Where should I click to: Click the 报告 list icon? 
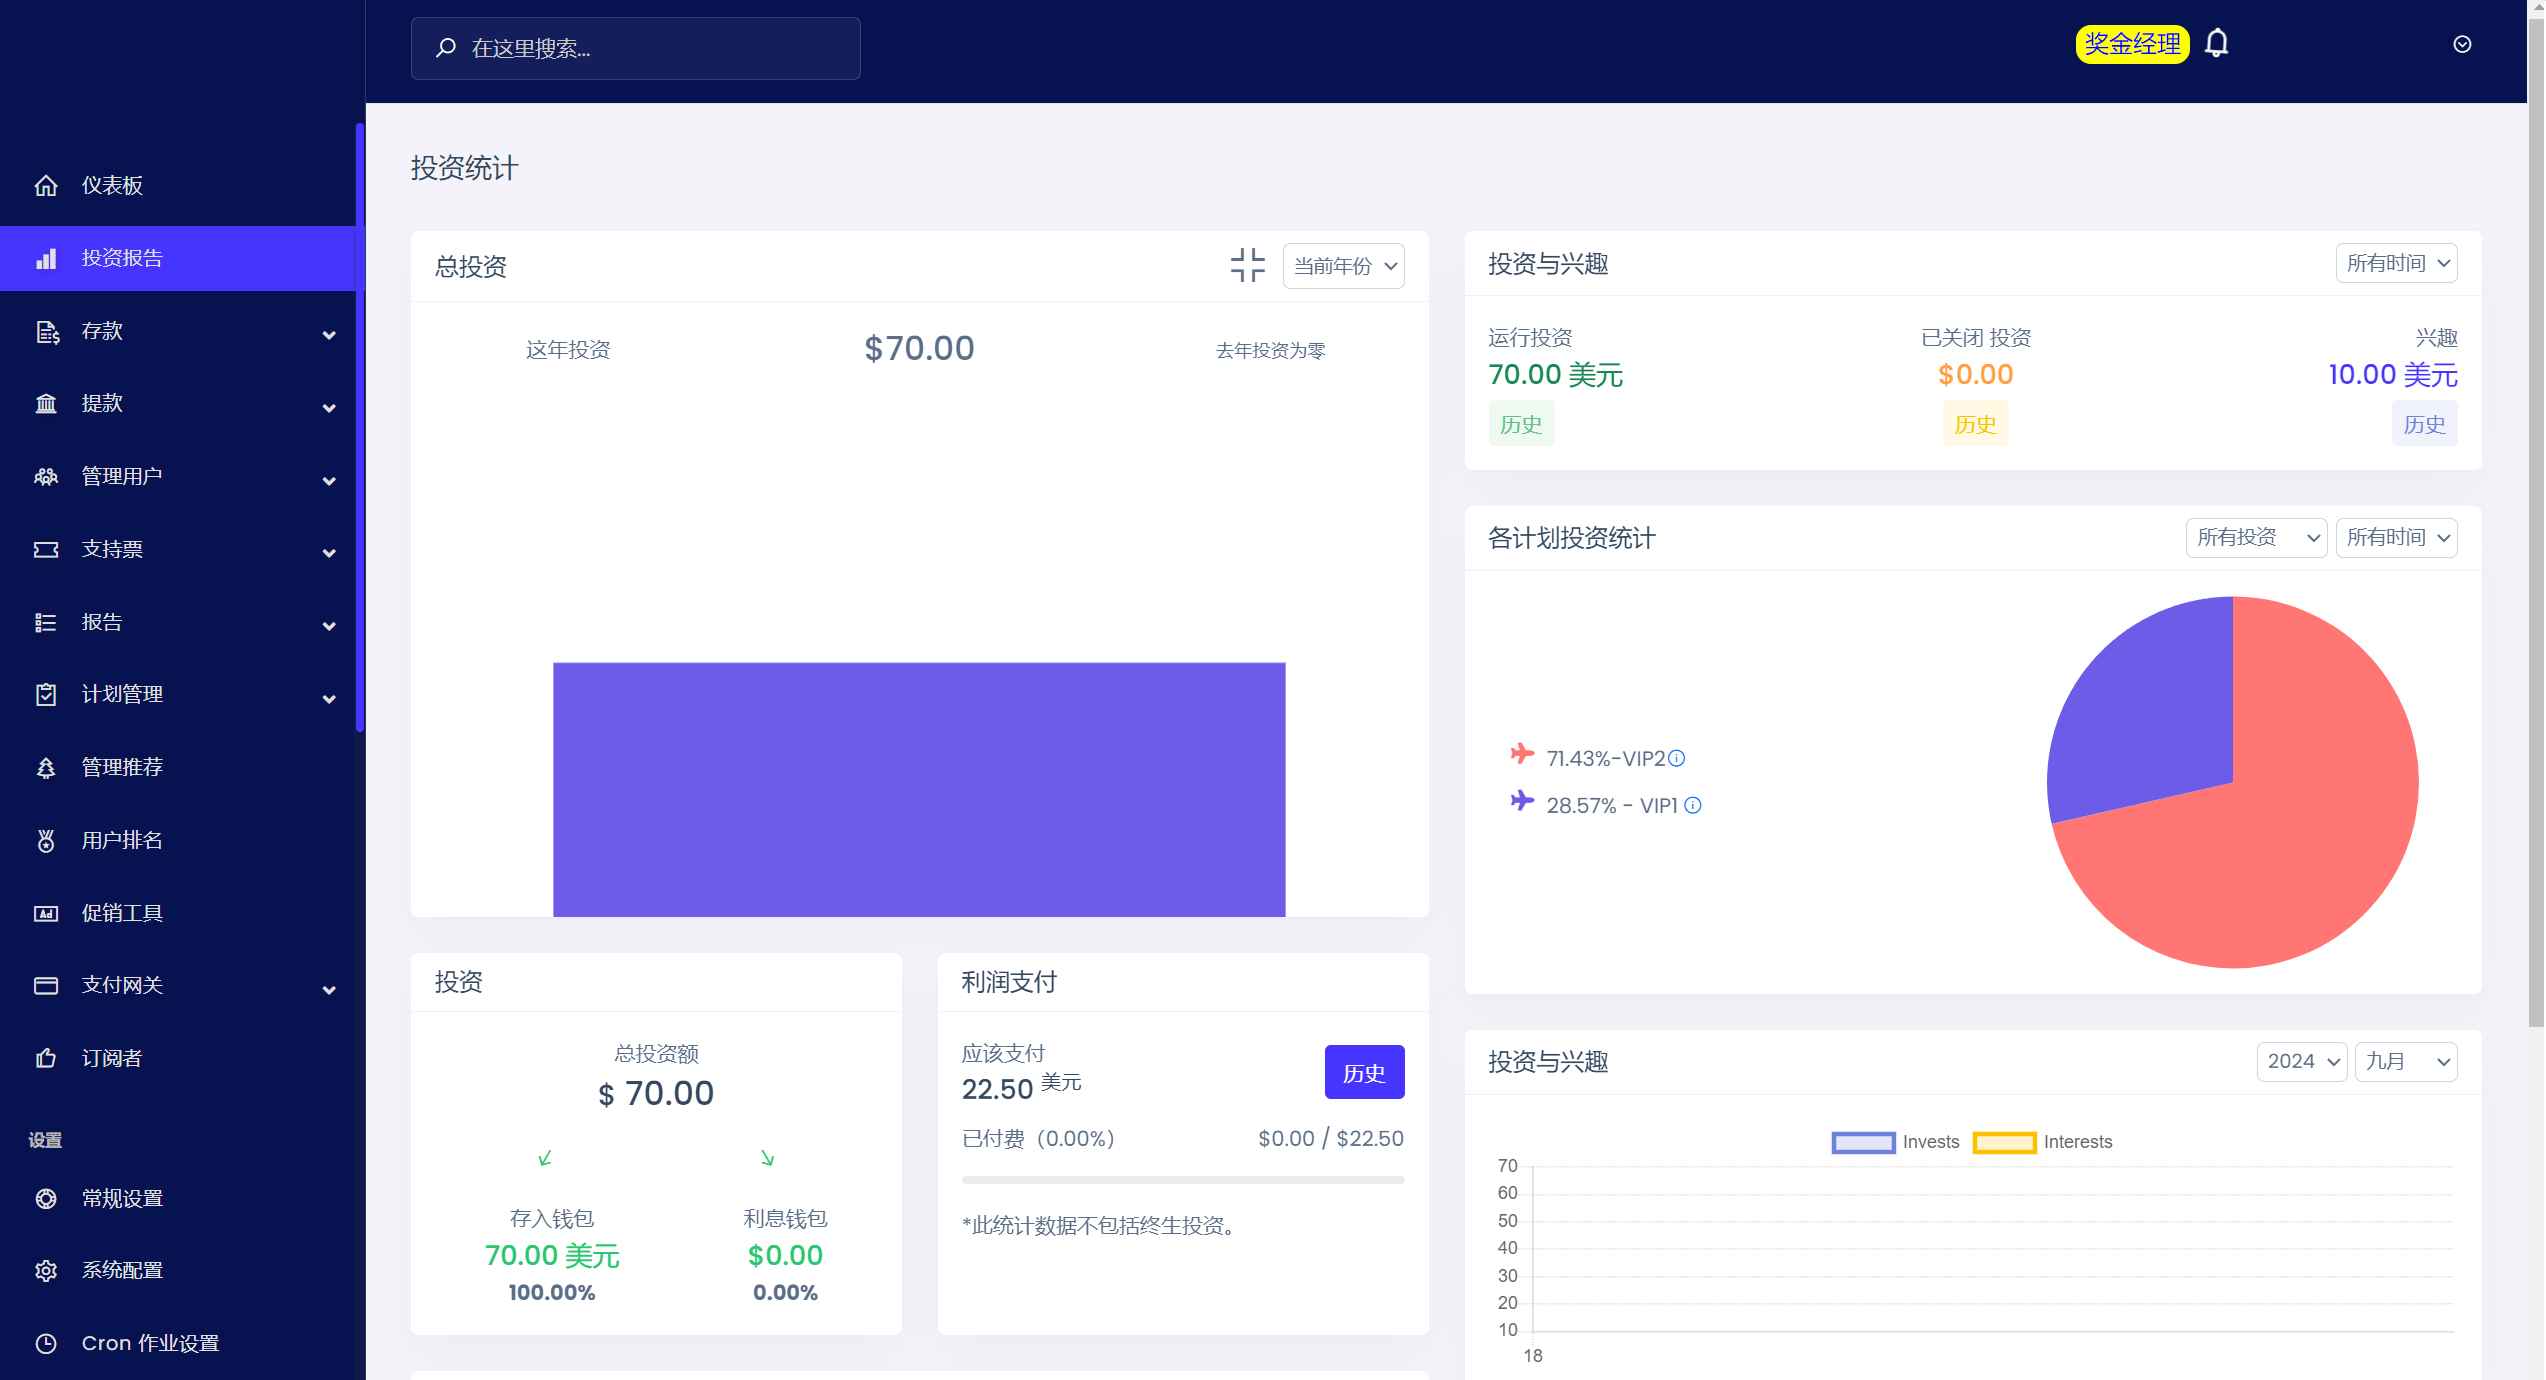[46, 622]
